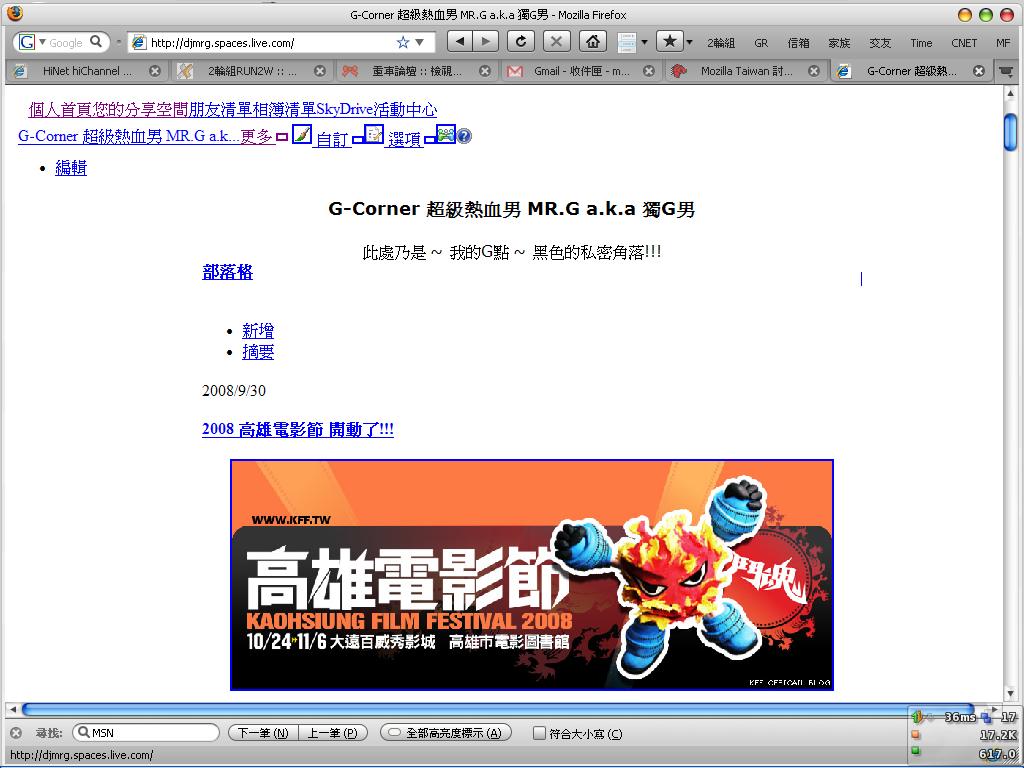Open the 2輪組 bookmark
Viewport: 1024px width, 768px height.
721,43
